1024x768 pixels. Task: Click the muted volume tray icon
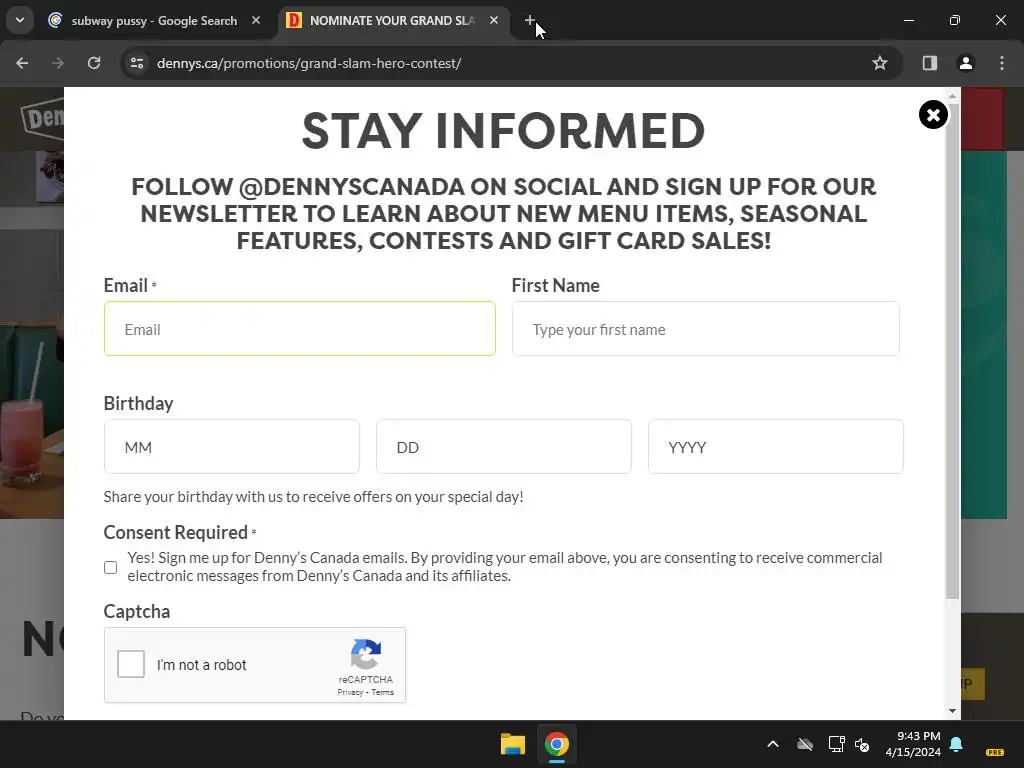click(x=862, y=744)
